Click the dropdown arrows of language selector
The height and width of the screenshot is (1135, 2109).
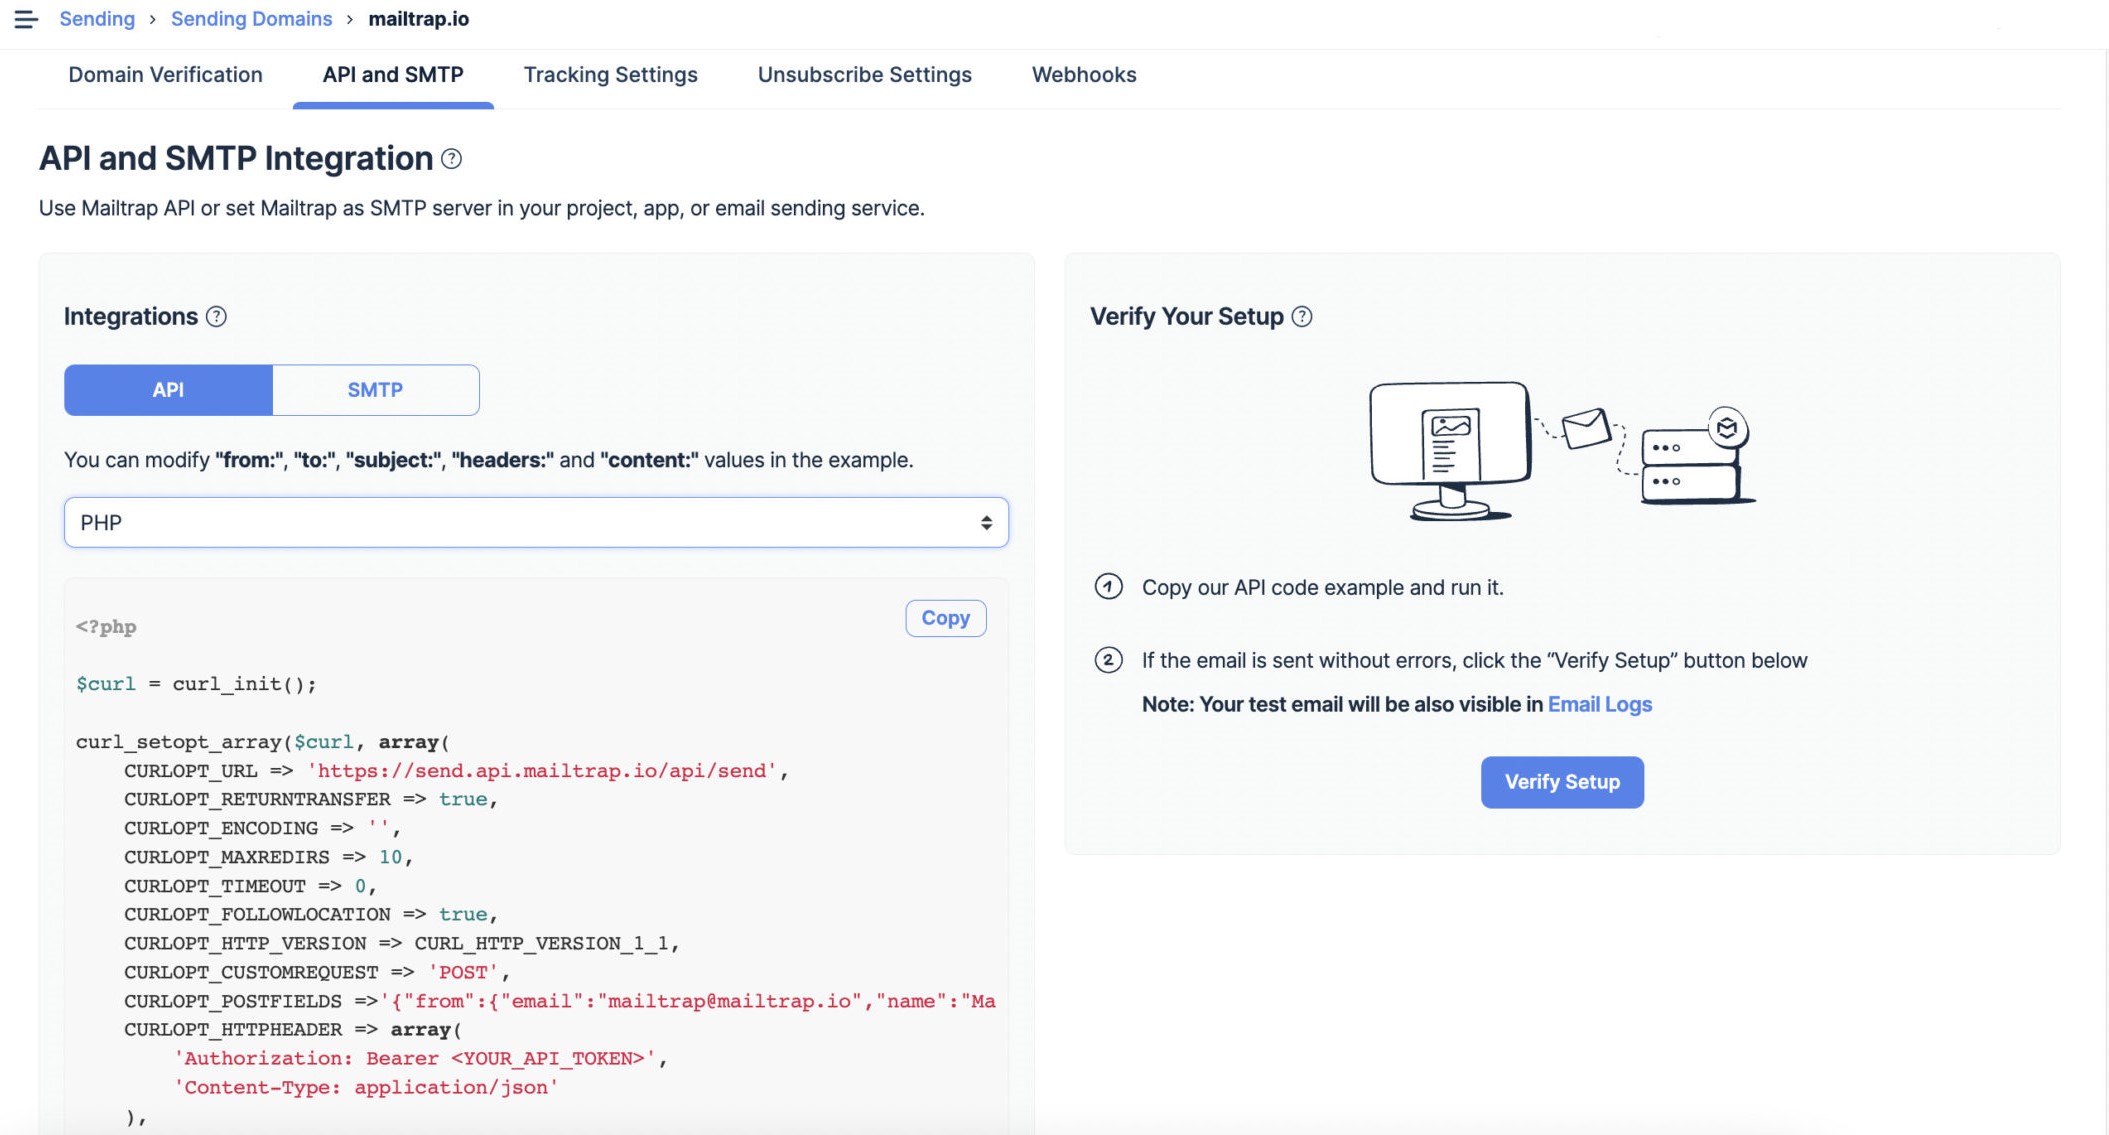coord(986,522)
